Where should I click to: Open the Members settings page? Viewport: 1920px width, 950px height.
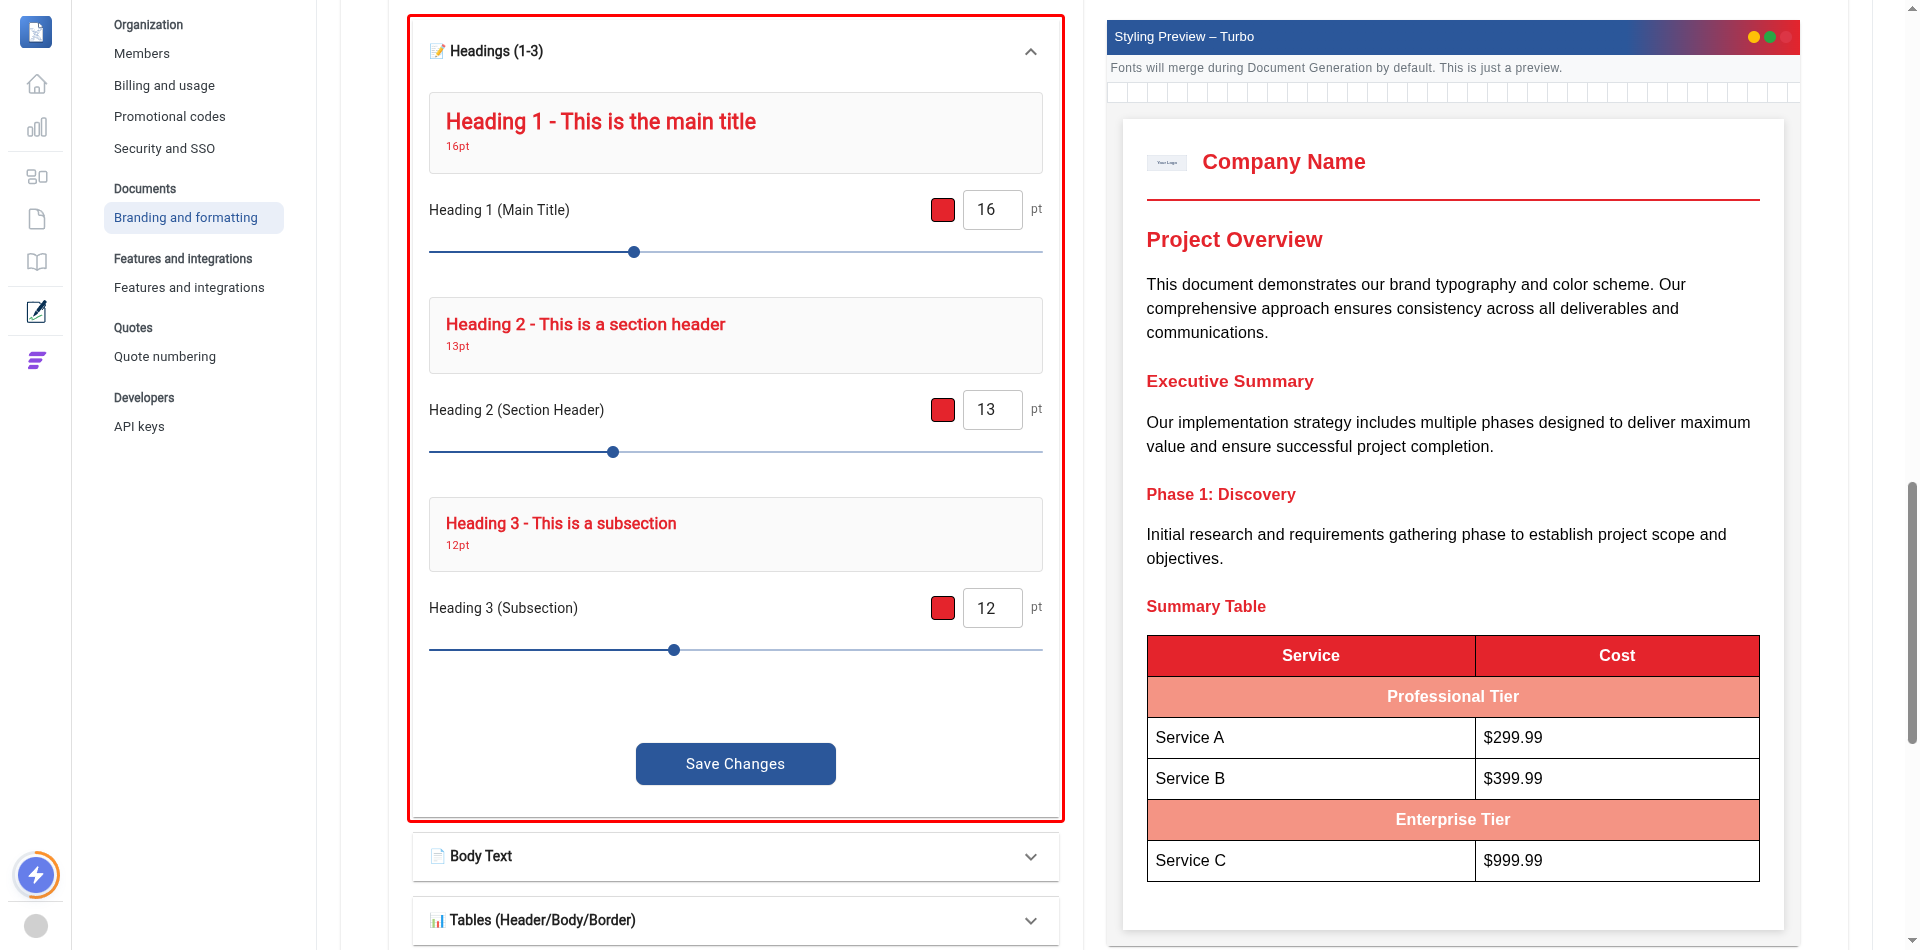142,54
